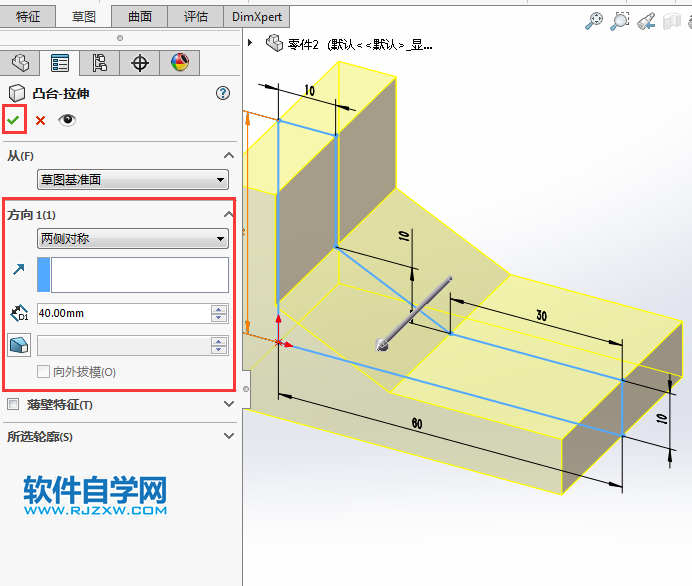
Task: Click the help question mark icon
Action: 223,93
